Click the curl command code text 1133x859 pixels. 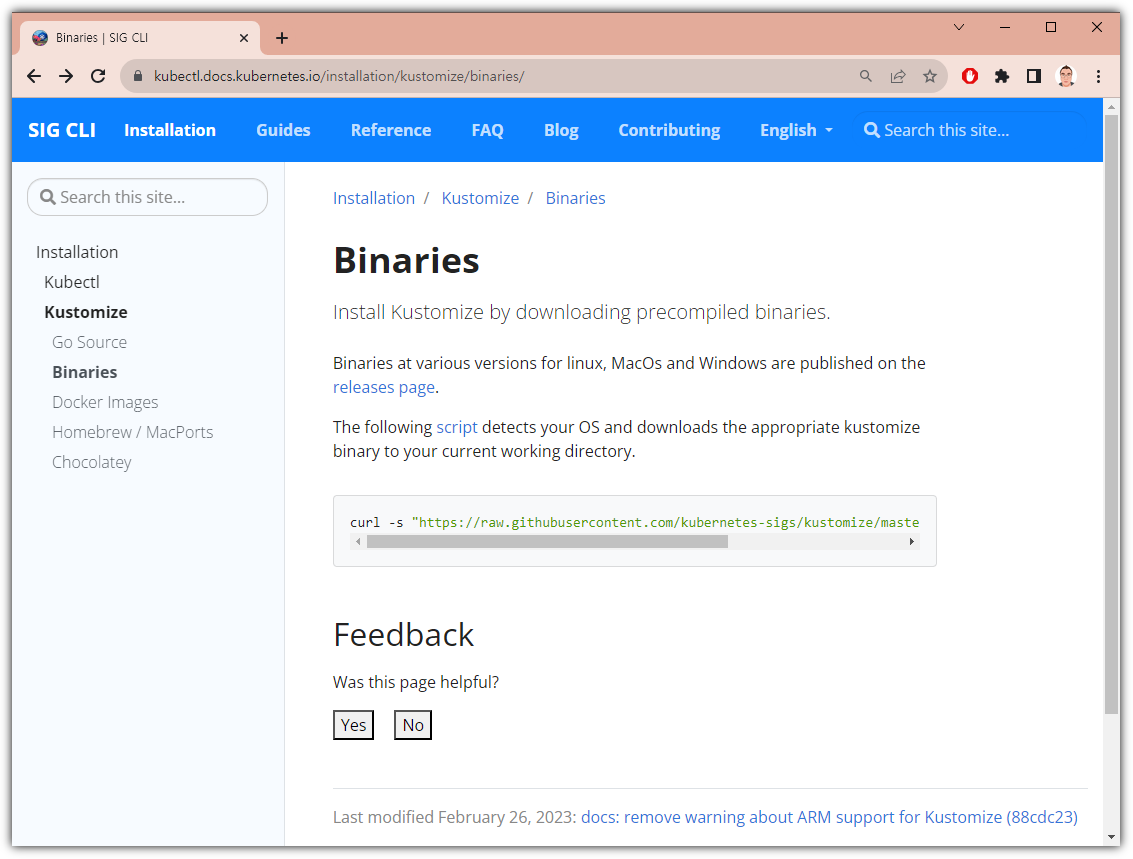pos(634,522)
